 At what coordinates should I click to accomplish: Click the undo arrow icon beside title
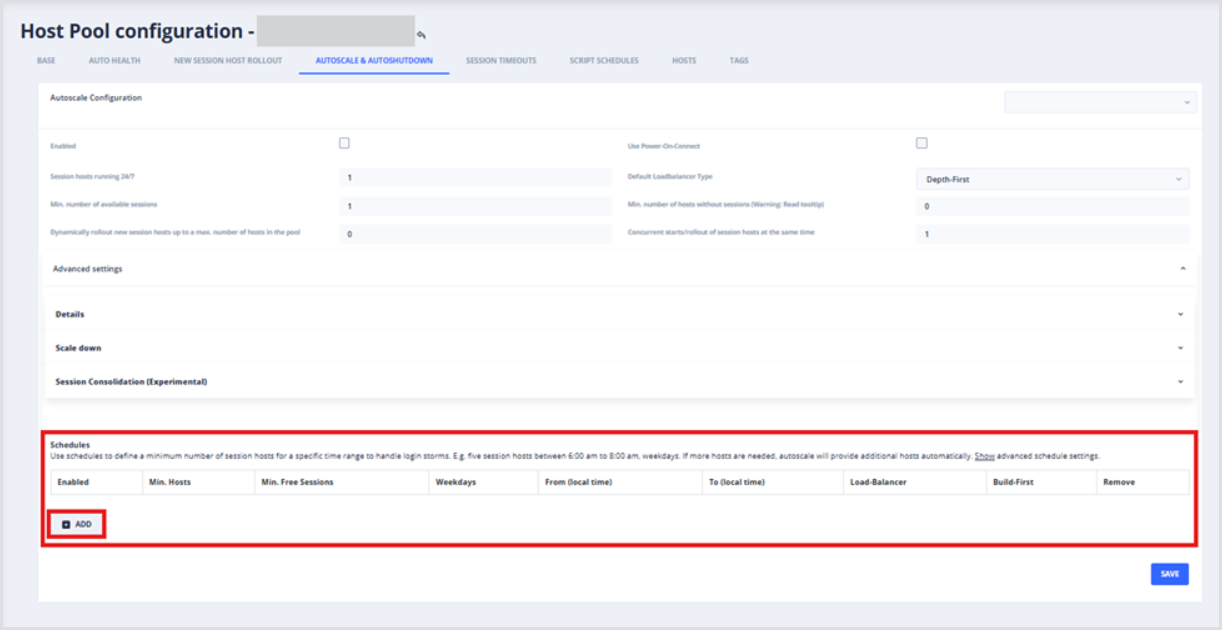(422, 35)
